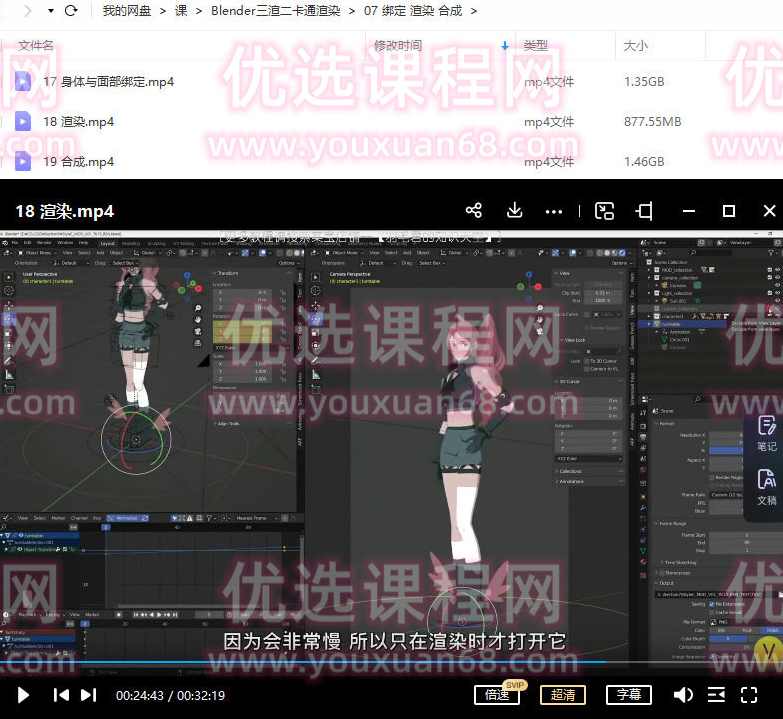This screenshot has width=783, height=719.
Task: Select file 19 合成.mp4
Action: 78,161
